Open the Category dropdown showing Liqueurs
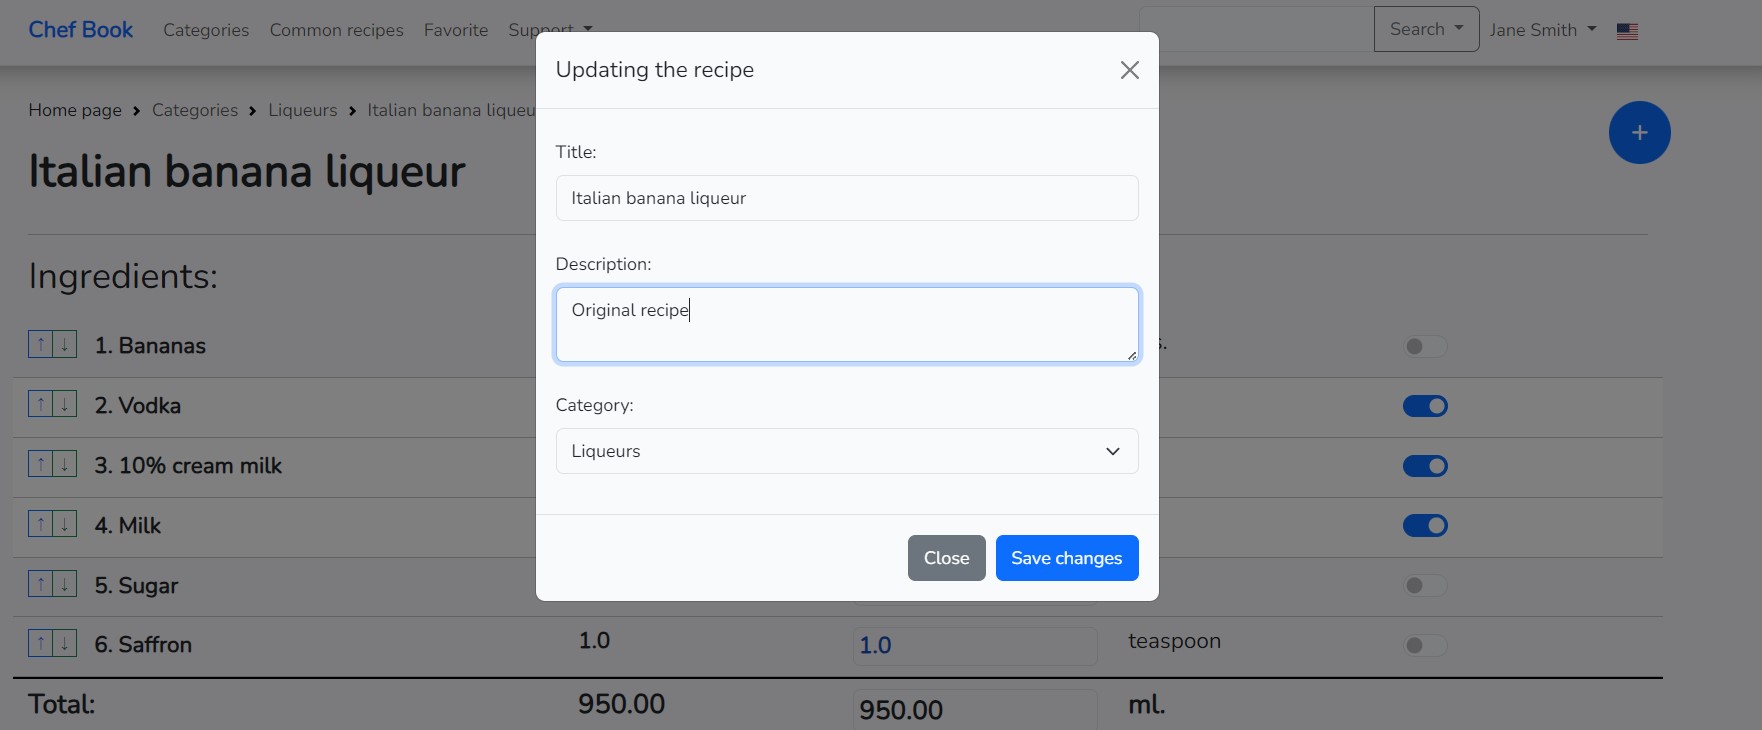Viewport: 1762px width, 730px height. click(x=846, y=451)
